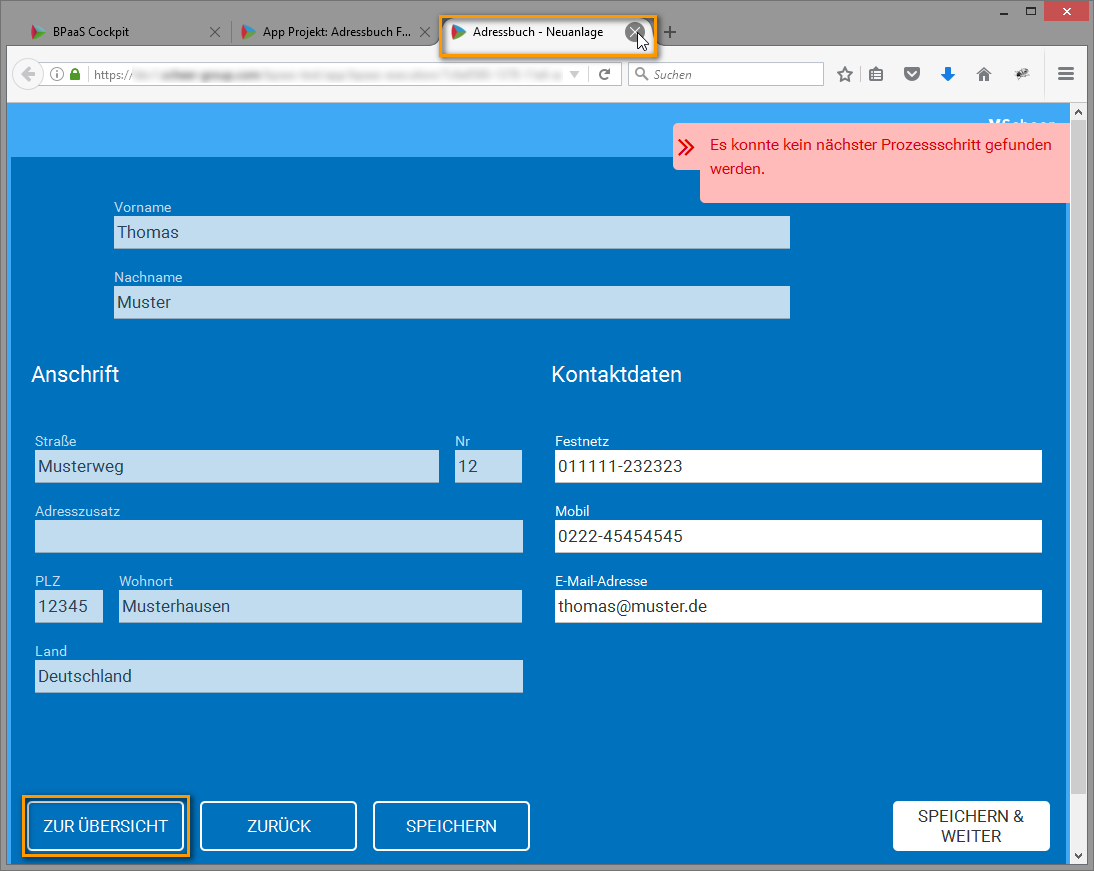Screen dimensions: 1094x871
Task: Expand the URL bar history dropdown
Action: [x=574, y=74]
